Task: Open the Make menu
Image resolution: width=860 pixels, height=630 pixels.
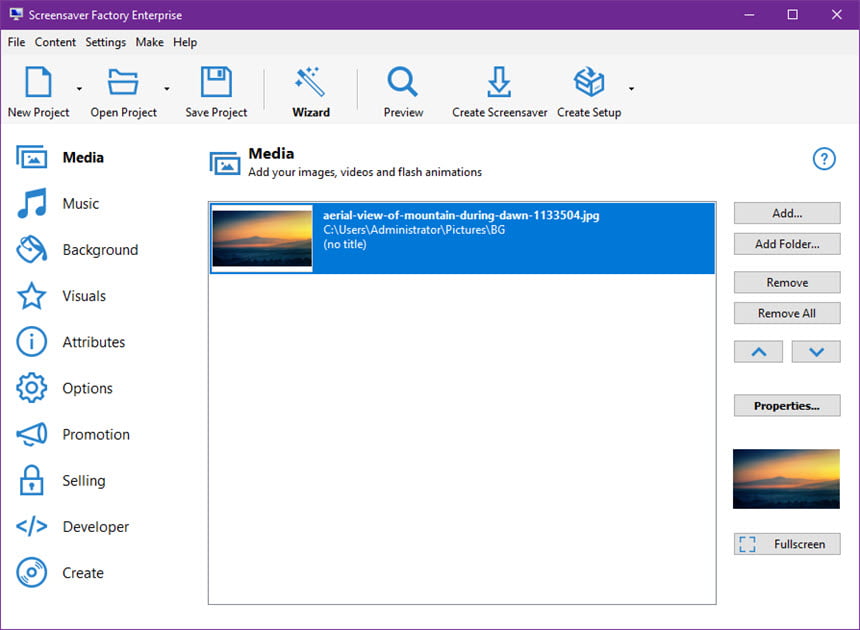Action: point(149,42)
